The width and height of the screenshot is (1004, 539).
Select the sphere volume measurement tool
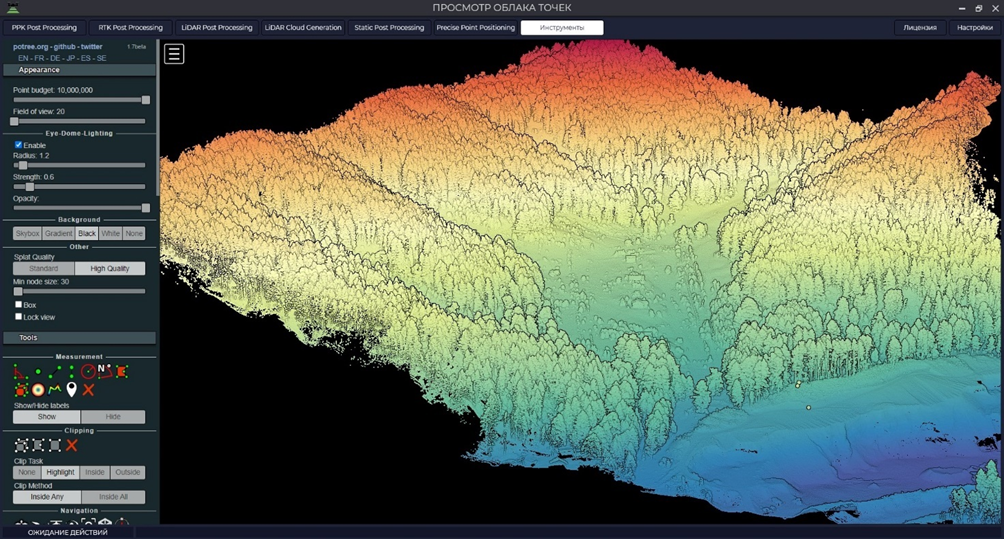click(38, 389)
